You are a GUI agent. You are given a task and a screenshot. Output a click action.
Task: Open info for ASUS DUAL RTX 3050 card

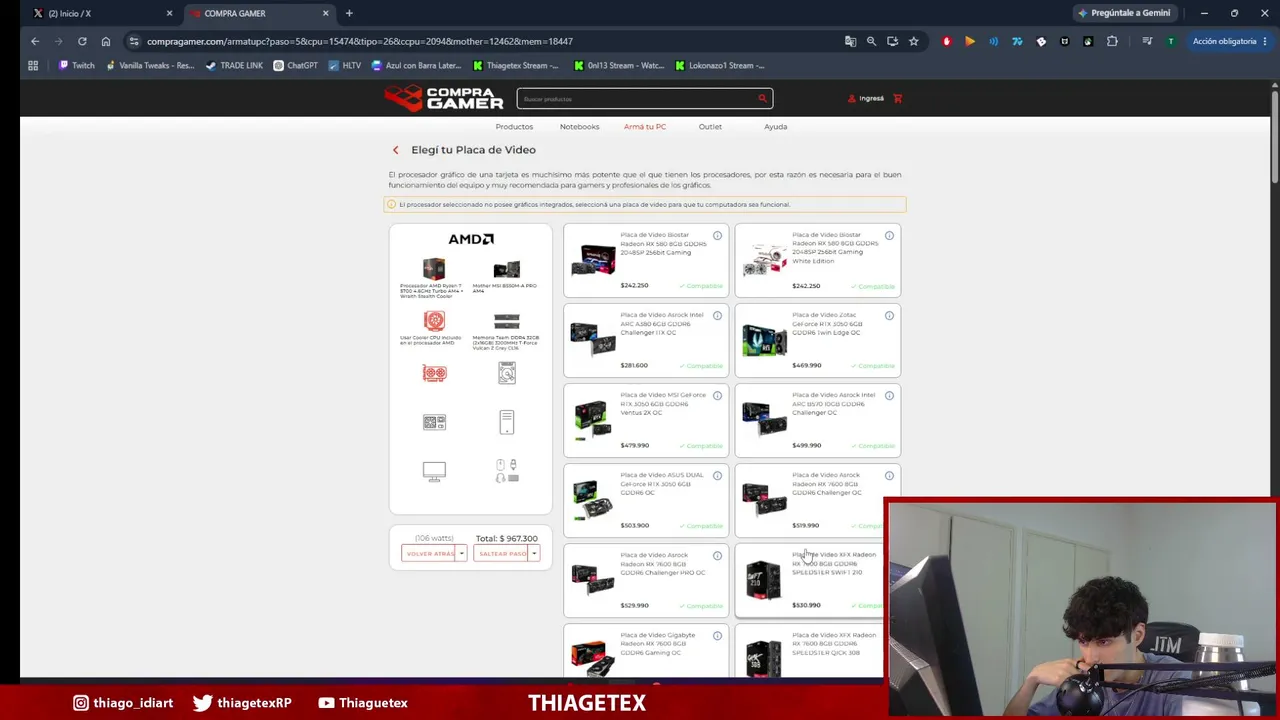pyautogui.click(x=717, y=476)
